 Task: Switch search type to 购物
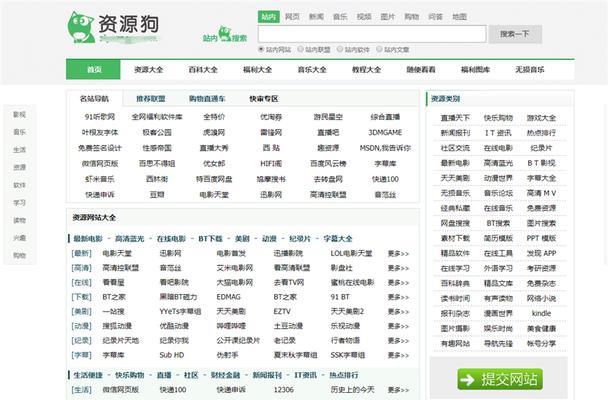[412, 17]
